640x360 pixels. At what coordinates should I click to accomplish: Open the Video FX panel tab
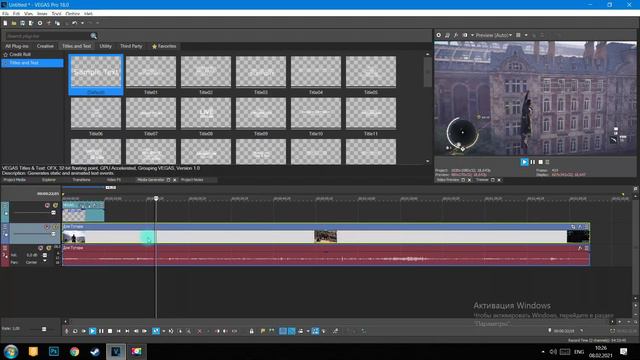coord(113,180)
